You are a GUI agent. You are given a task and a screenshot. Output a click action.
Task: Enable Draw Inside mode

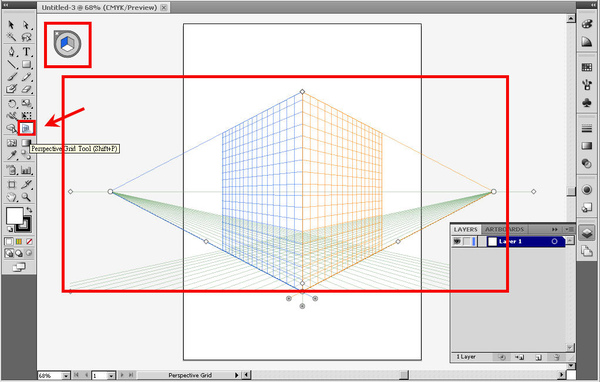(29, 253)
